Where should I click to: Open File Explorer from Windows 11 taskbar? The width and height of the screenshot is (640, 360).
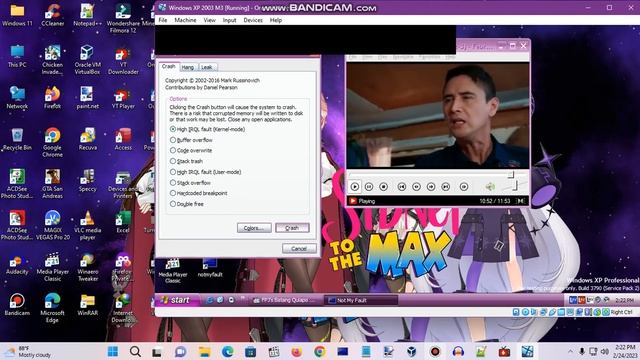tap(204, 351)
